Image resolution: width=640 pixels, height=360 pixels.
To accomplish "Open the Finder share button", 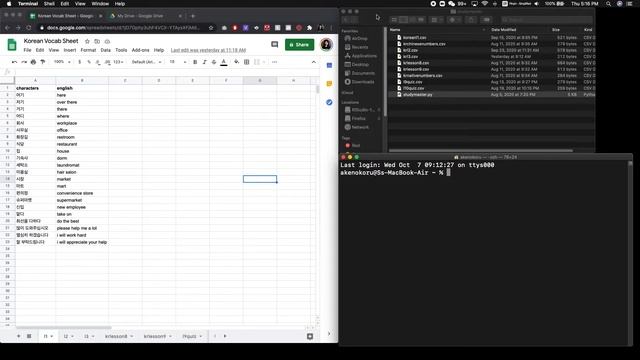I will click(x=471, y=20).
